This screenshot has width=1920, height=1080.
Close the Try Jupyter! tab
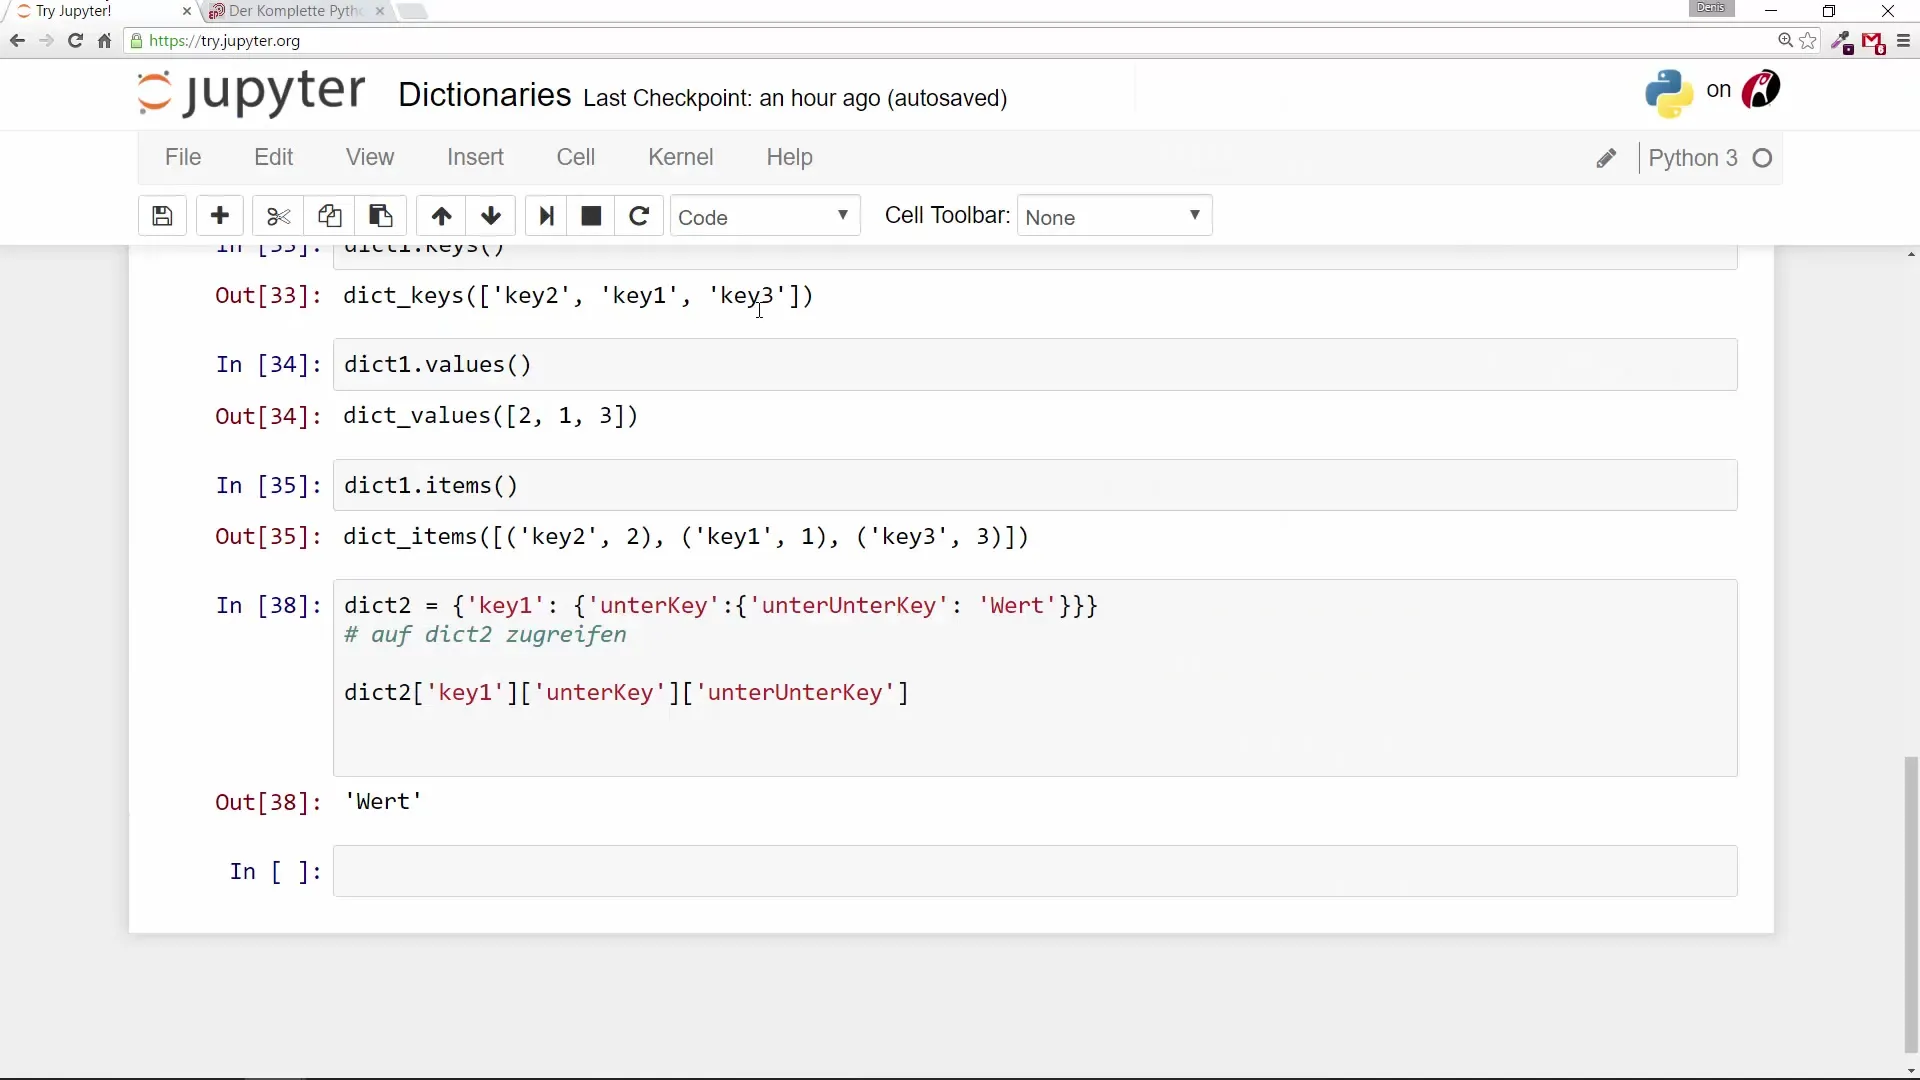186,11
